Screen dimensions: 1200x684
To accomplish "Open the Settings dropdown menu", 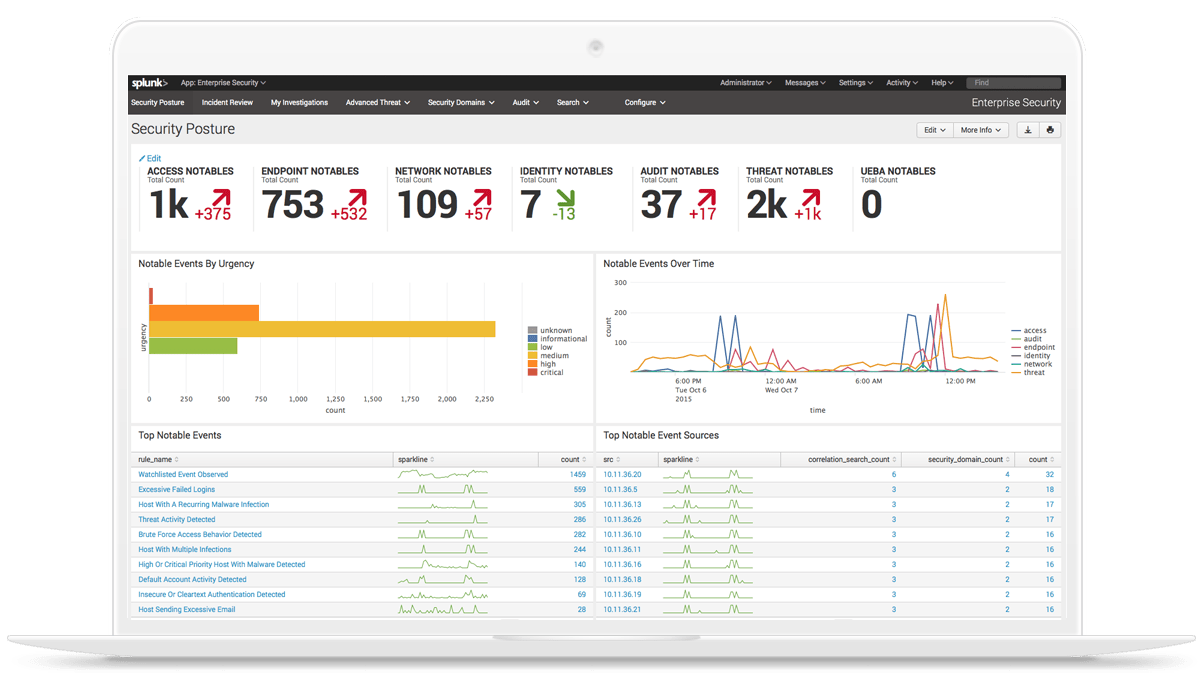I will coord(856,83).
